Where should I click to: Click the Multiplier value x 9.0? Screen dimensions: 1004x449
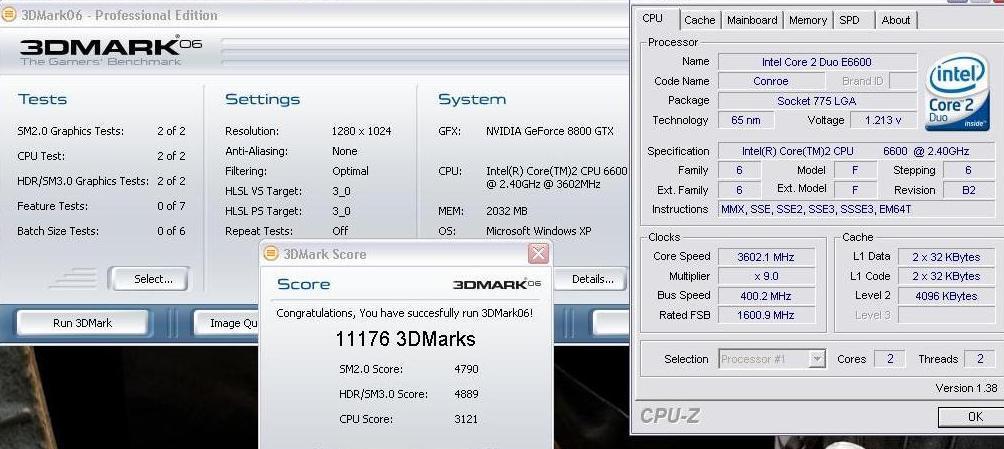[x=766, y=276]
